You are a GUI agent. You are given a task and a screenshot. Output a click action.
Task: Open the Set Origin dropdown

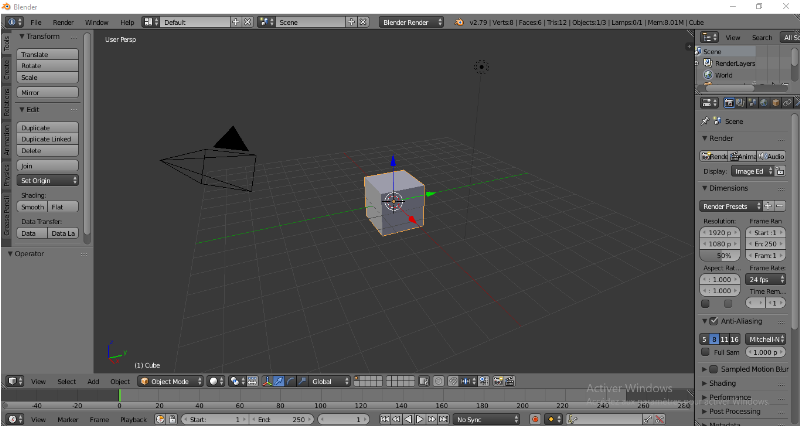coord(48,180)
